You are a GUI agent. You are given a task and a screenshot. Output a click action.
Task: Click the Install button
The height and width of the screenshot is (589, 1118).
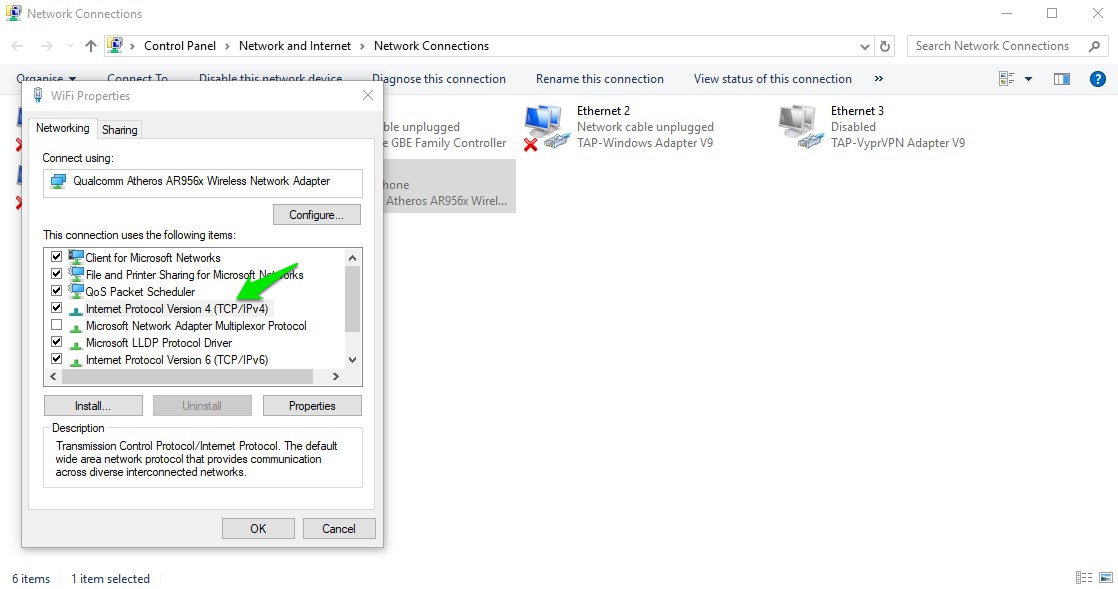pyautogui.click(x=92, y=405)
